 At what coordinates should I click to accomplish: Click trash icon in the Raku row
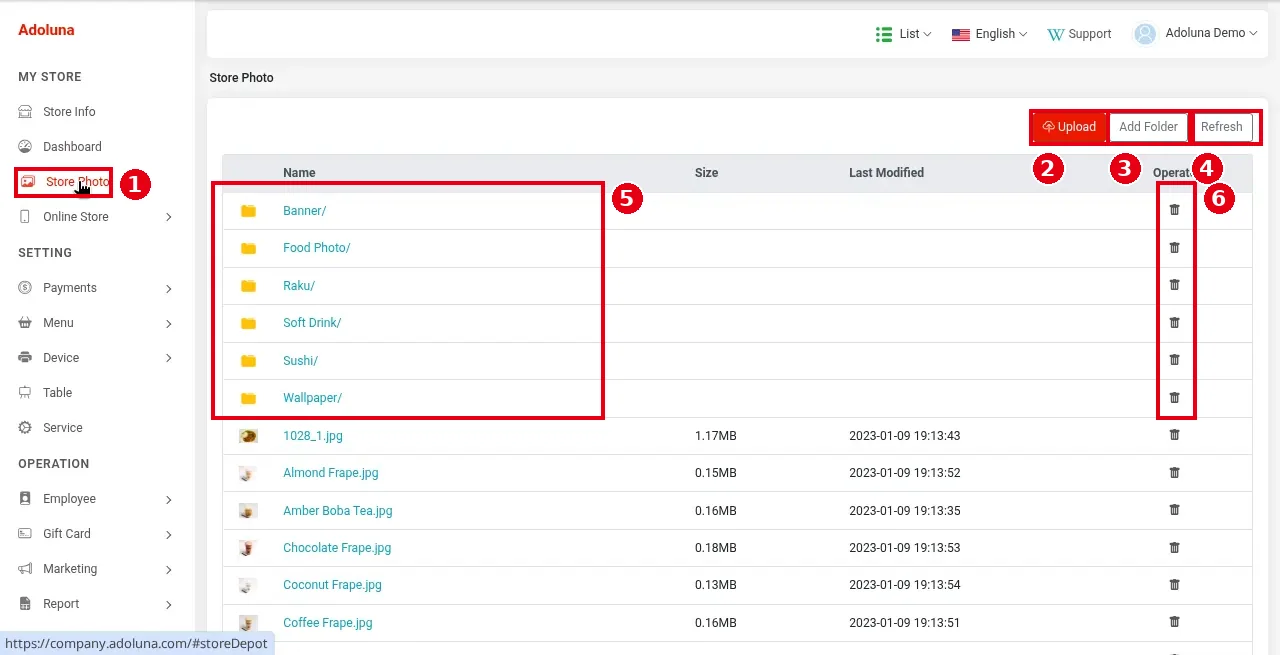[1175, 285]
